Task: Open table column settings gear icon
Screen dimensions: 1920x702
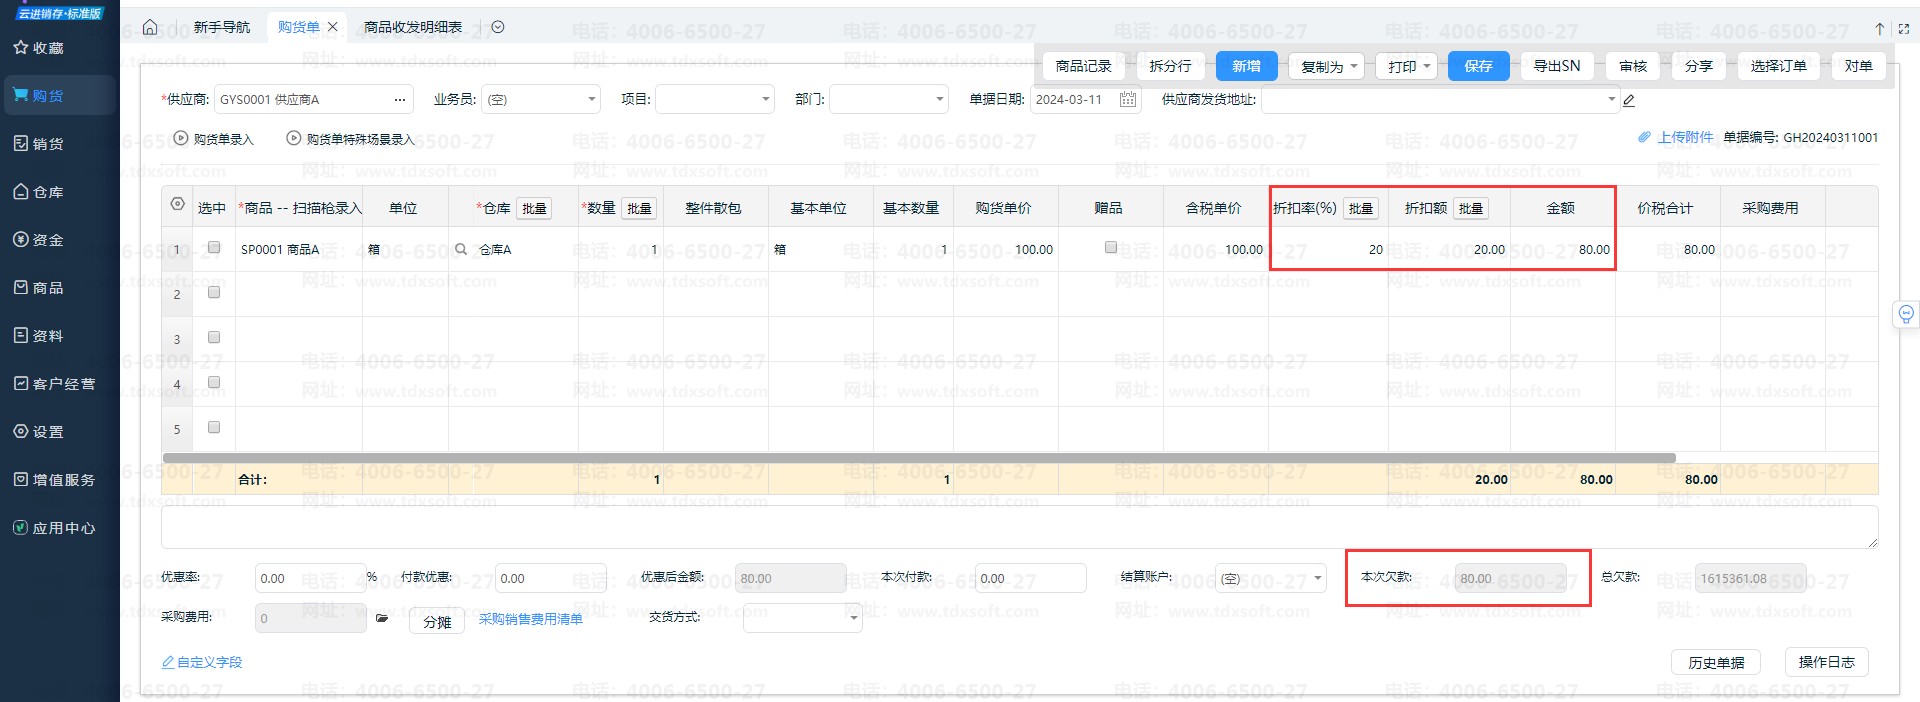Action: point(177,204)
